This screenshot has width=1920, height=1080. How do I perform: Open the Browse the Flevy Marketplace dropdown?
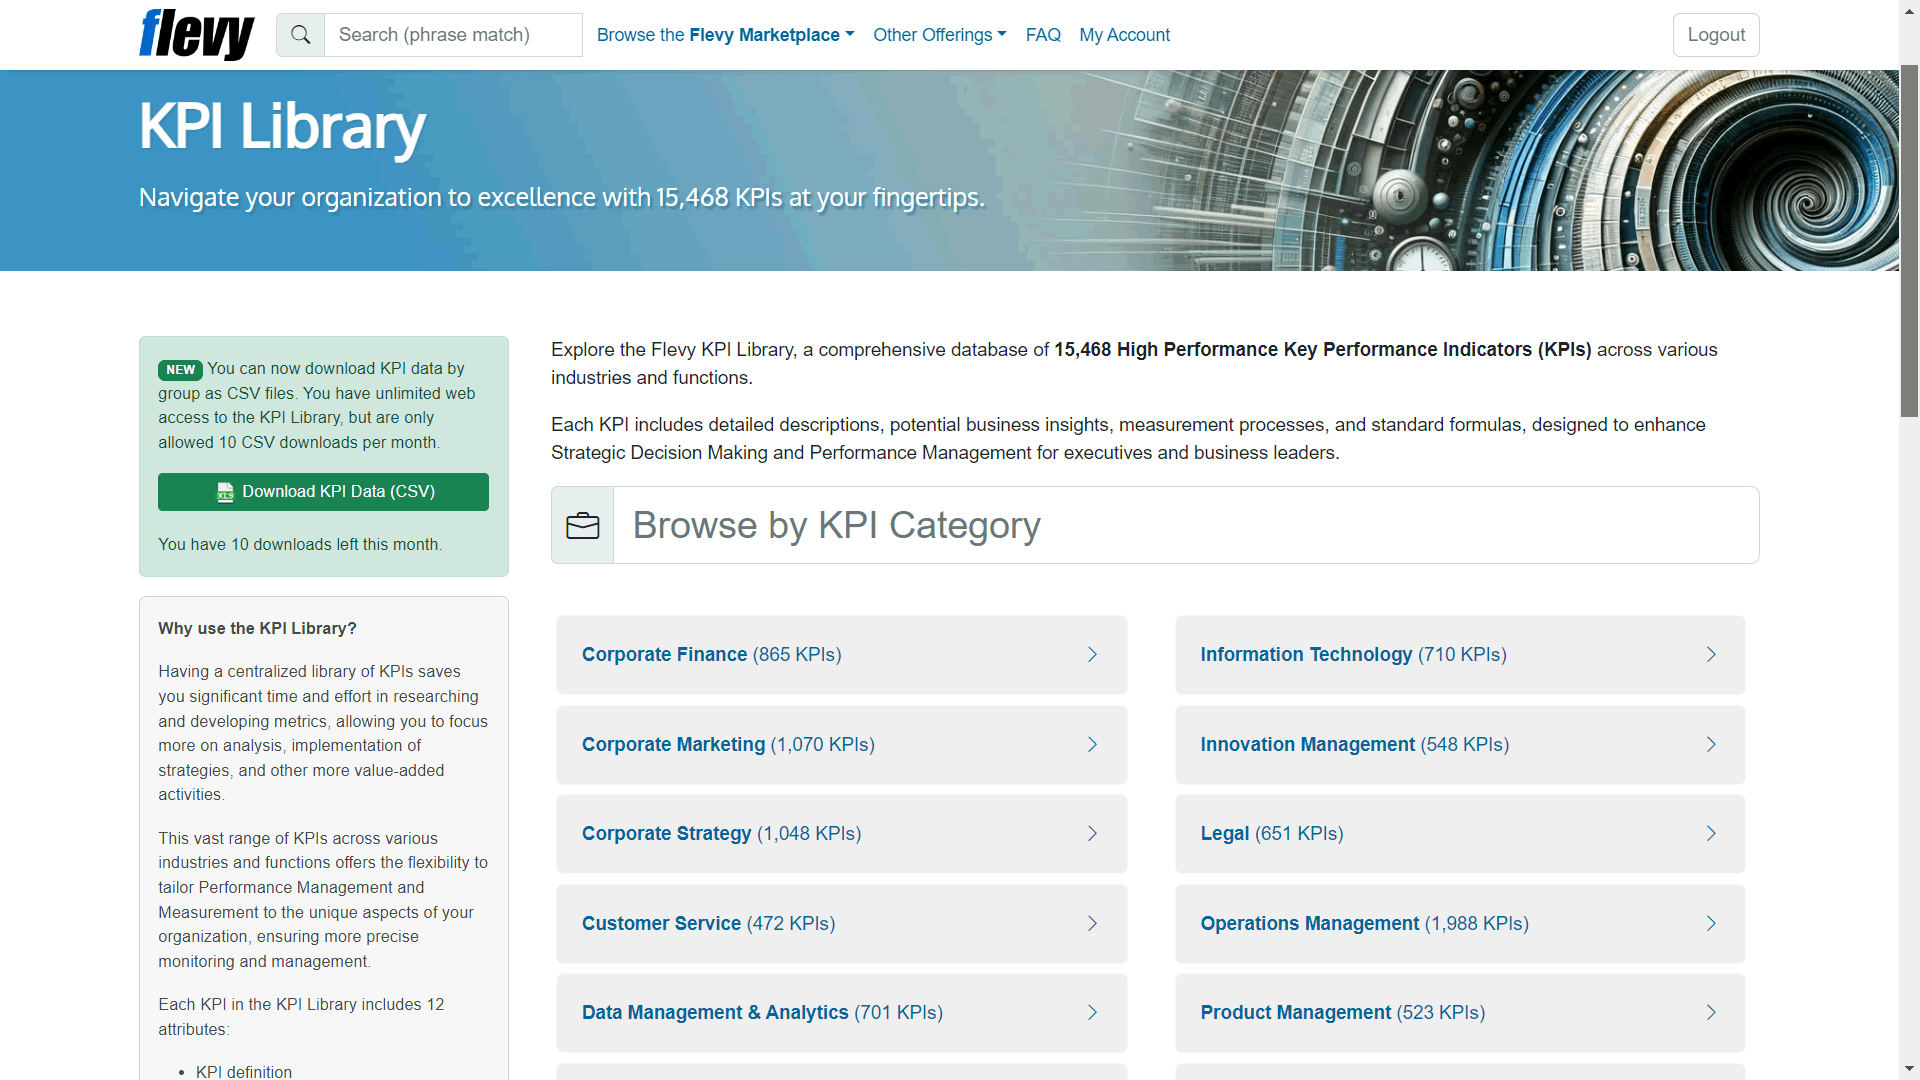click(x=725, y=35)
